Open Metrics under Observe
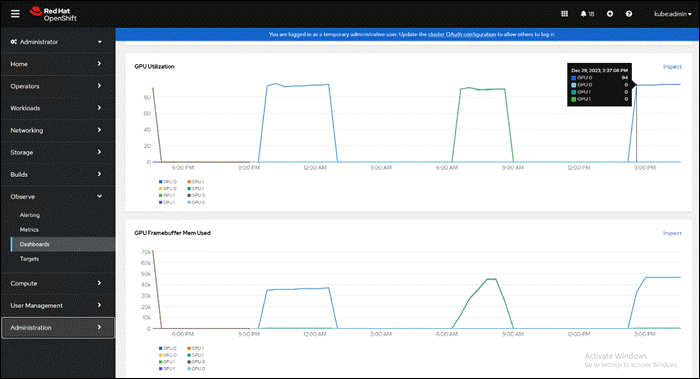This screenshot has width=700, height=379. 29,229
